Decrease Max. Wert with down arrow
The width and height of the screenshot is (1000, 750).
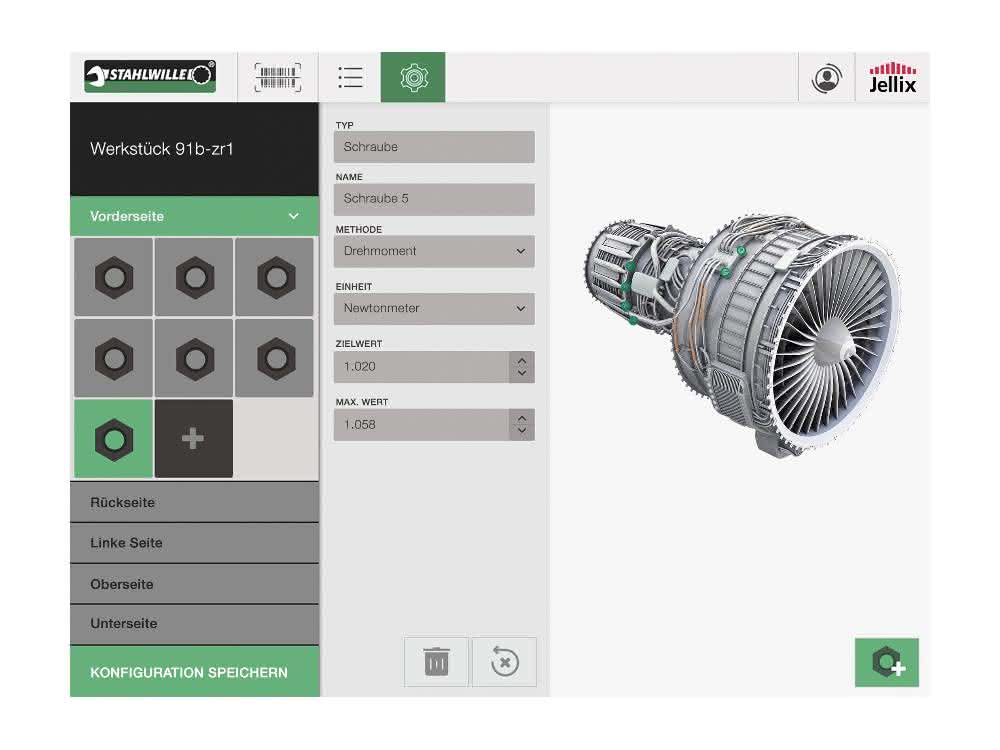522,432
